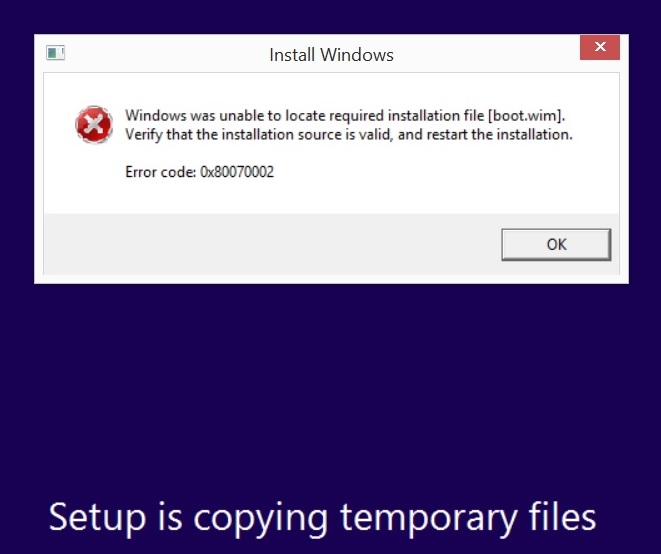661x554 pixels.
Task: Click the word "Windows" starting the error message
Action: pos(156,116)
